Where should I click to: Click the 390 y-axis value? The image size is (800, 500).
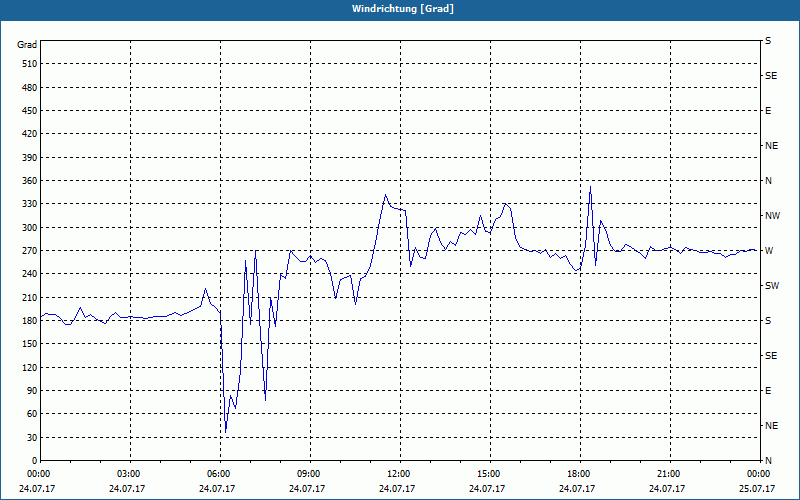click(x=30, y=158)
